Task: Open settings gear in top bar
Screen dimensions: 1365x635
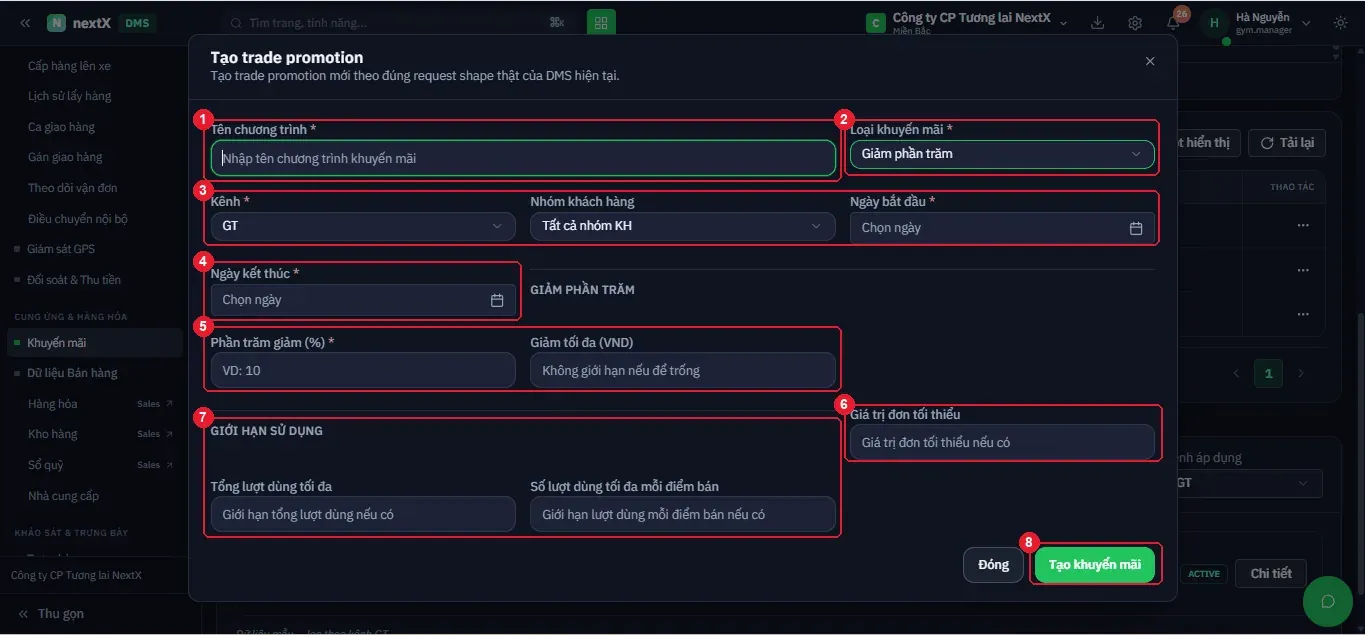Action: 1135,23
